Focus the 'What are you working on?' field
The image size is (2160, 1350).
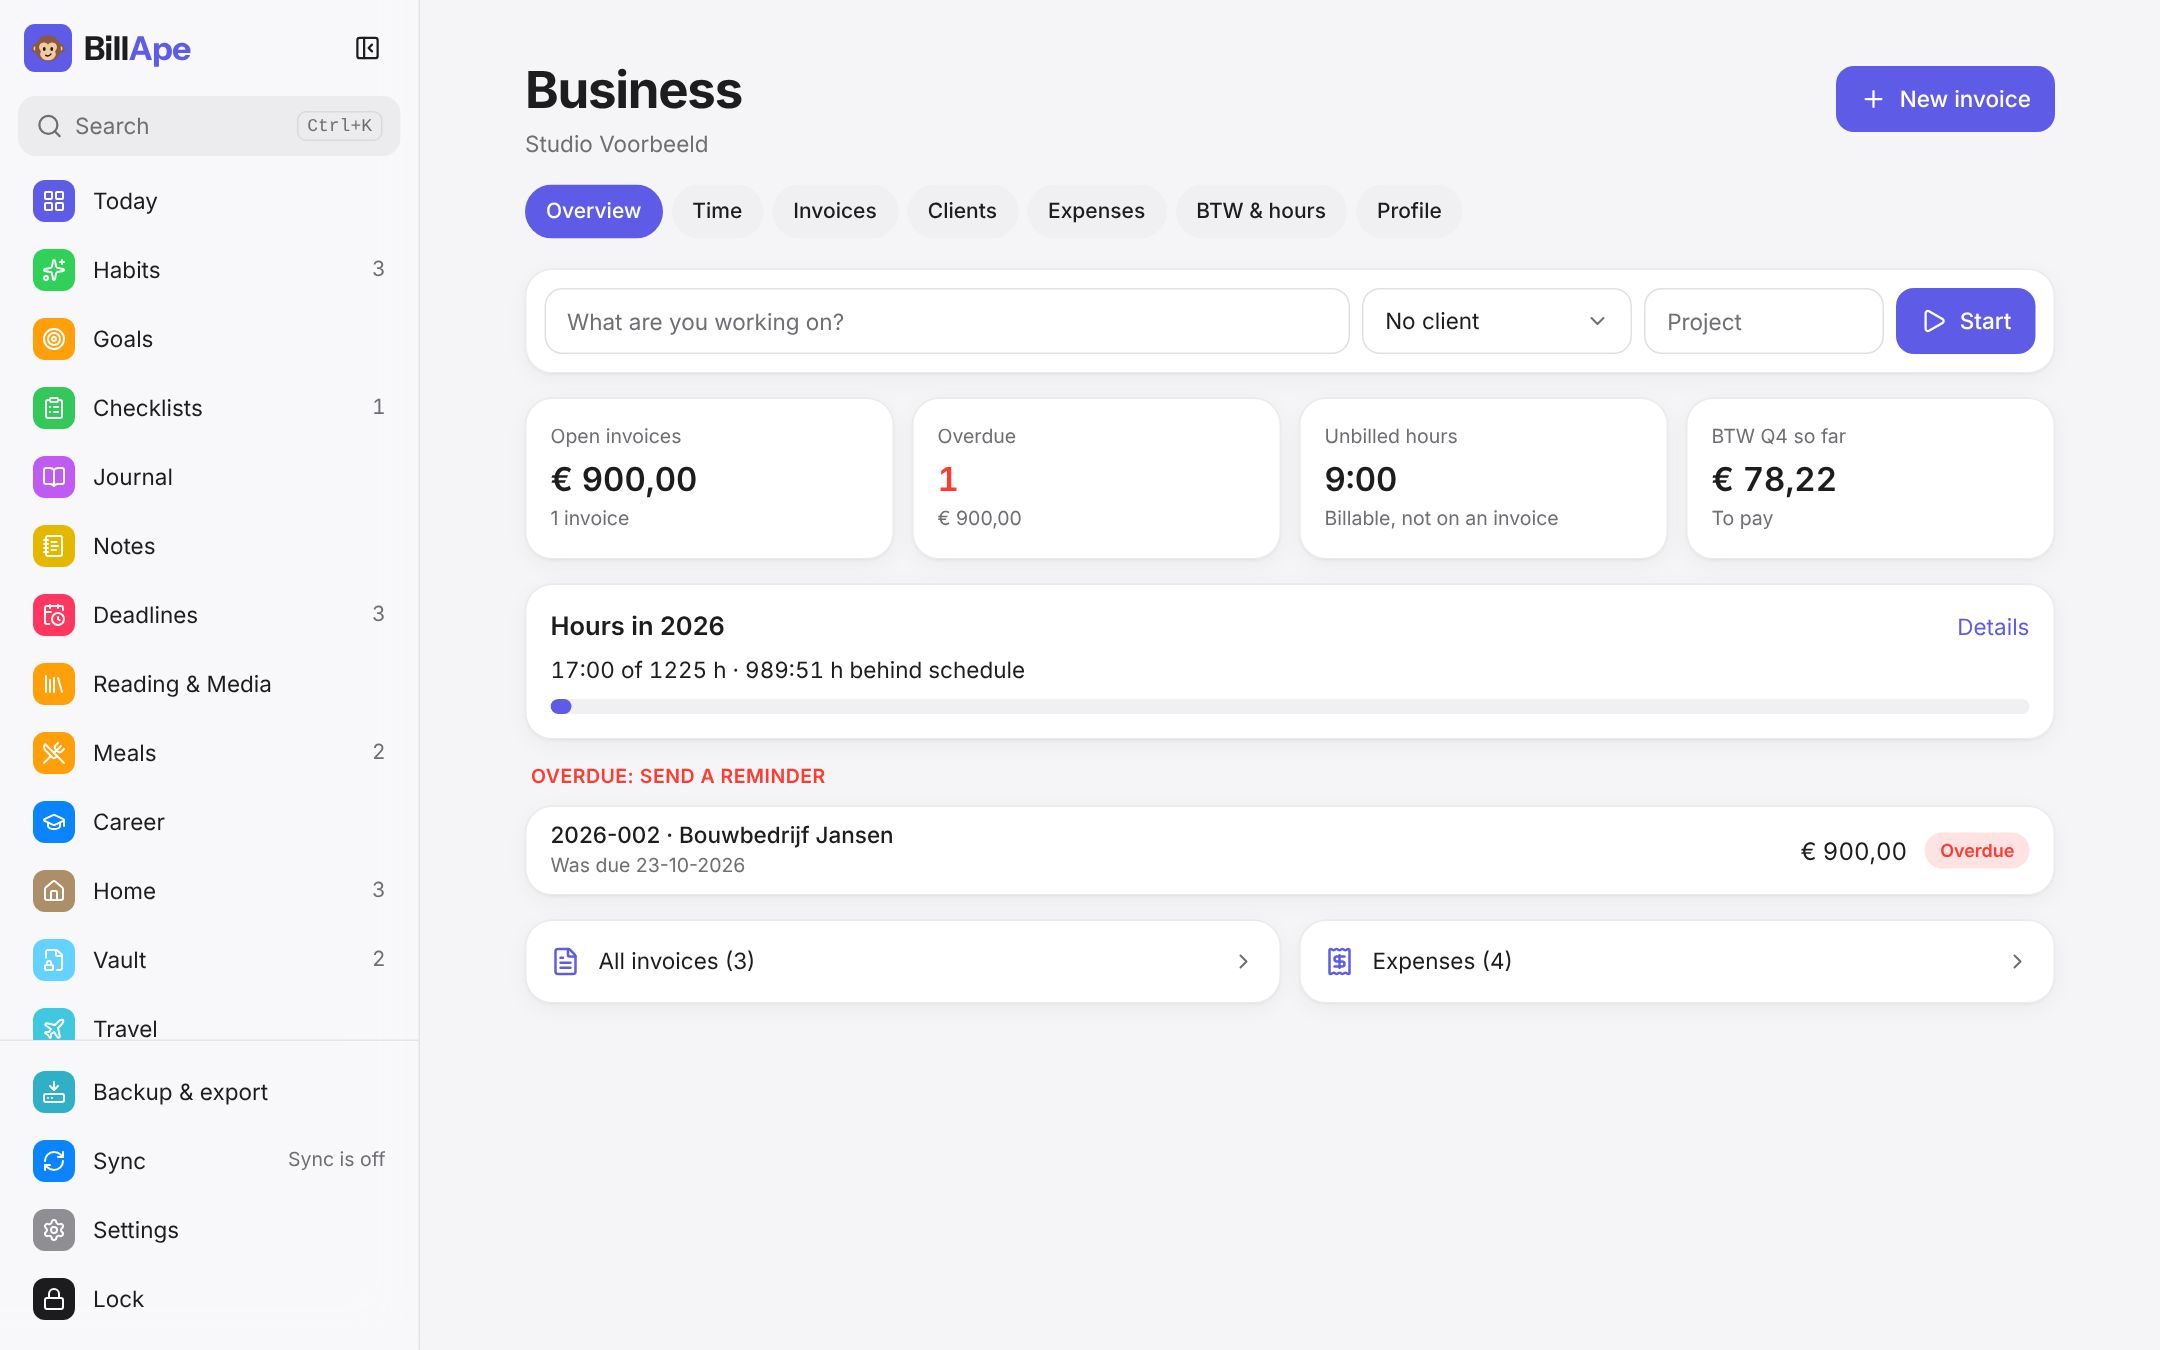[946, 321]
